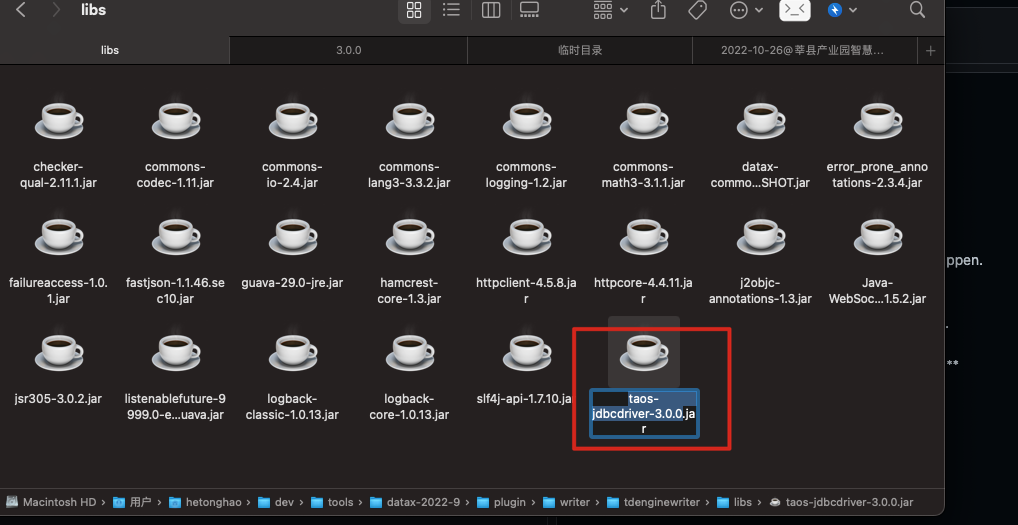Select listenablefuture-9999.0 jar icon
Image resolution: width=1018 pixels, height=525 pixels.
[175, 352]
